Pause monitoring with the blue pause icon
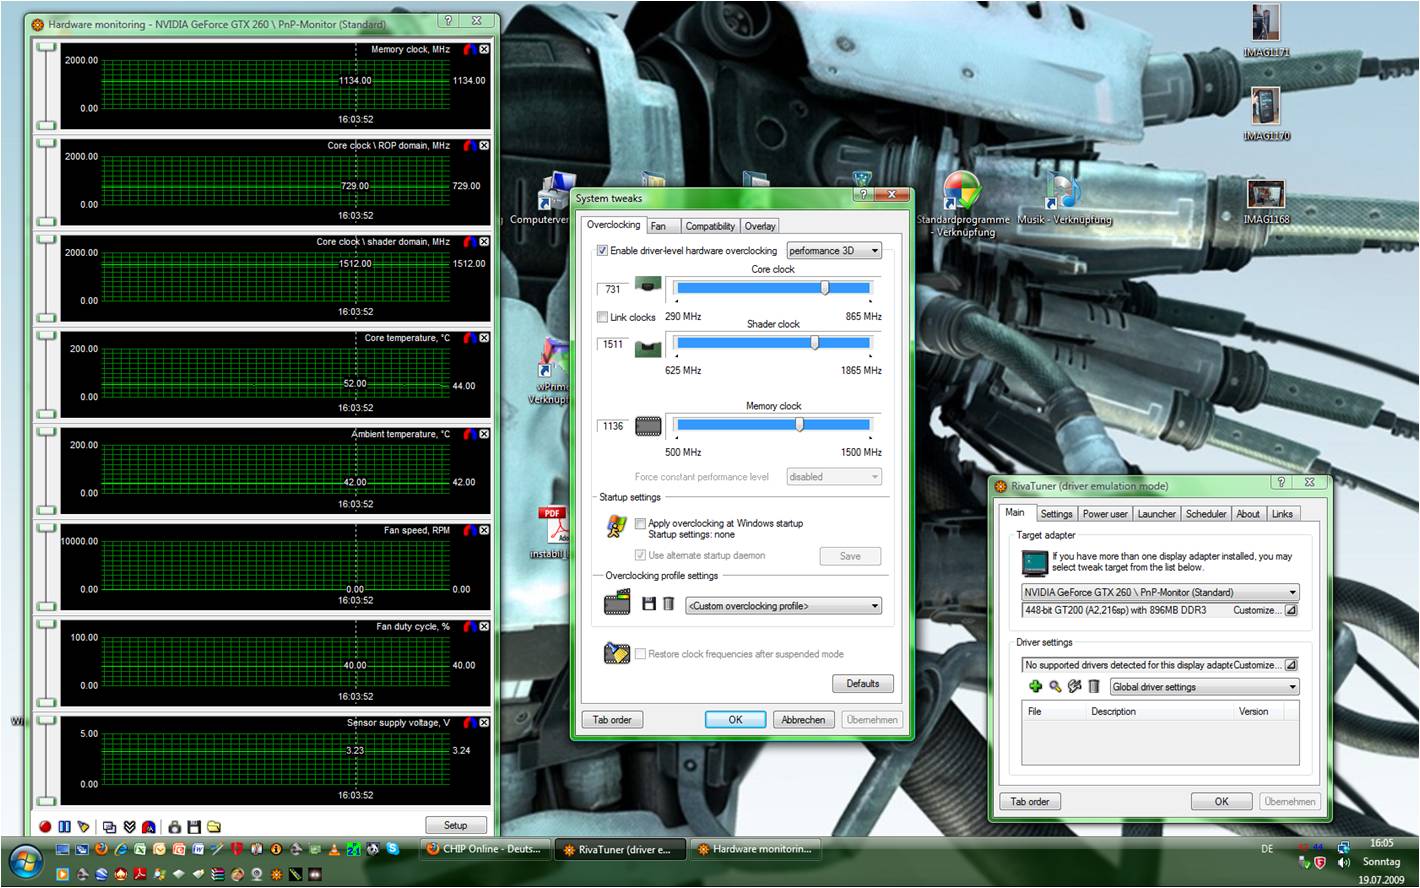 [64, 827]
